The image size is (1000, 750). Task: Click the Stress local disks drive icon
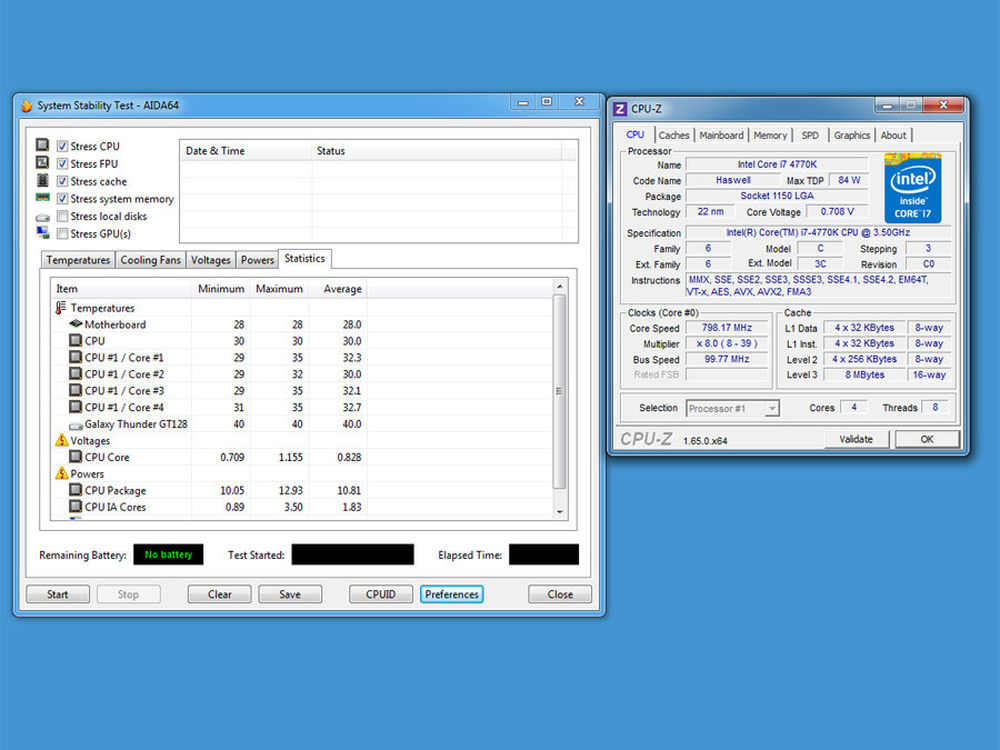click(x=43, y=217)
